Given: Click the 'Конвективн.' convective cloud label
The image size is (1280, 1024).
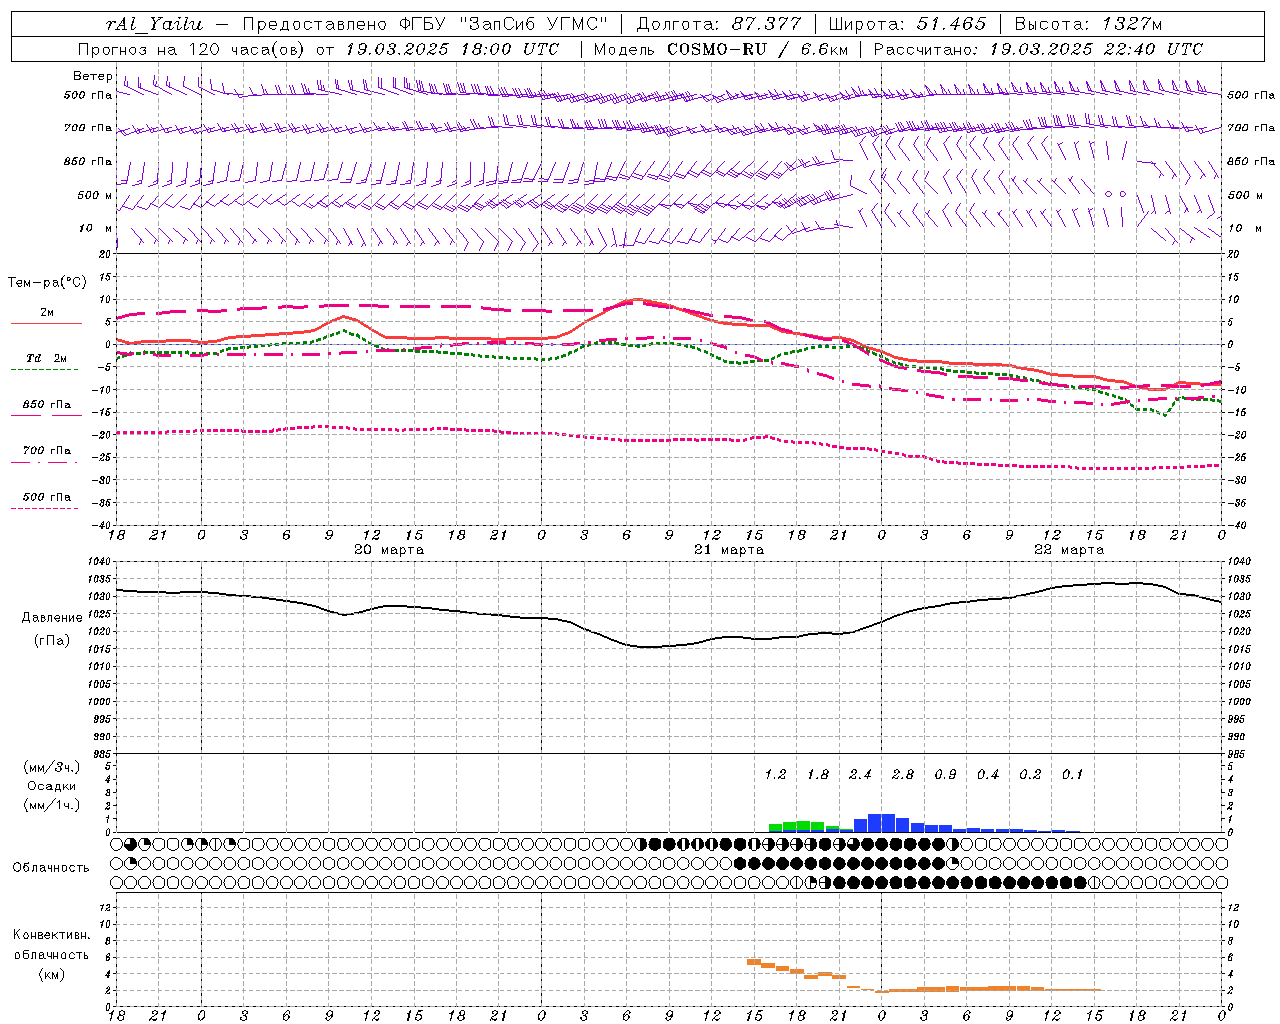Looking at the screenshot, I should pos(51,935).
